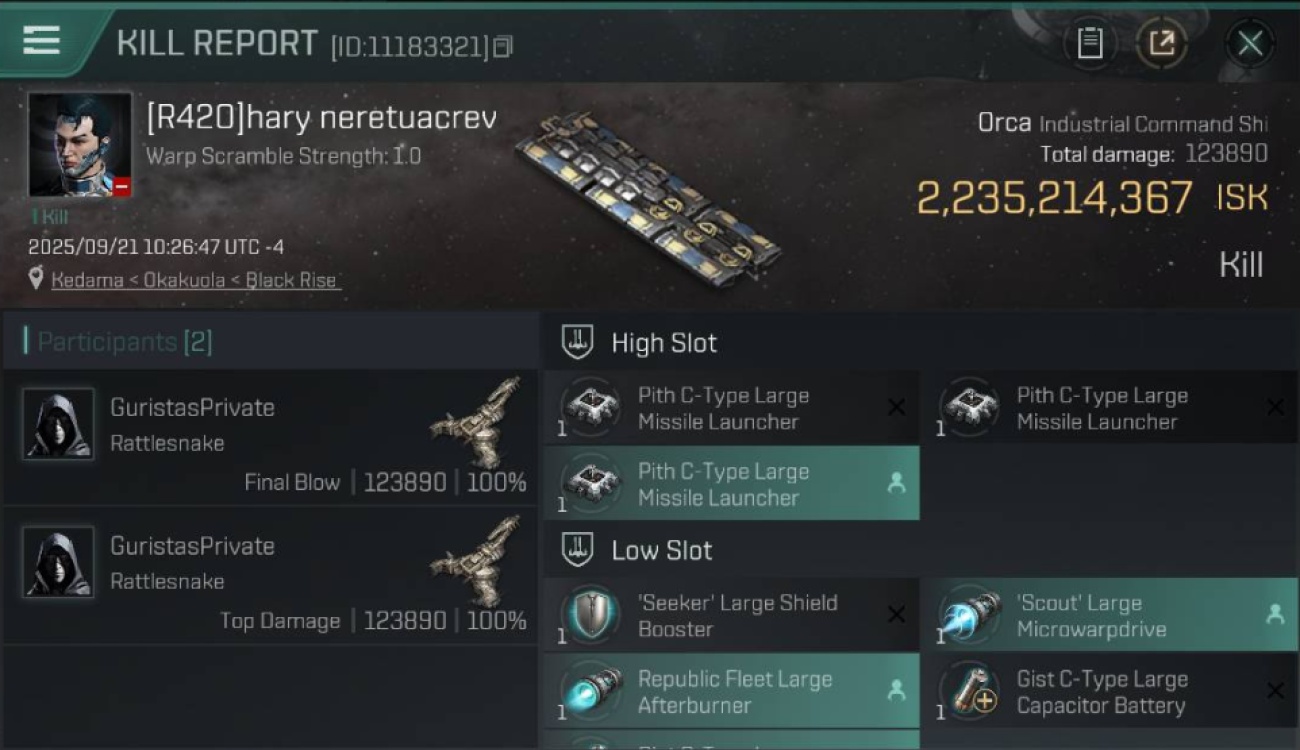Click the High Slot section header
1300x750 pixels.
pyautogui.click(x=664, y=343)
